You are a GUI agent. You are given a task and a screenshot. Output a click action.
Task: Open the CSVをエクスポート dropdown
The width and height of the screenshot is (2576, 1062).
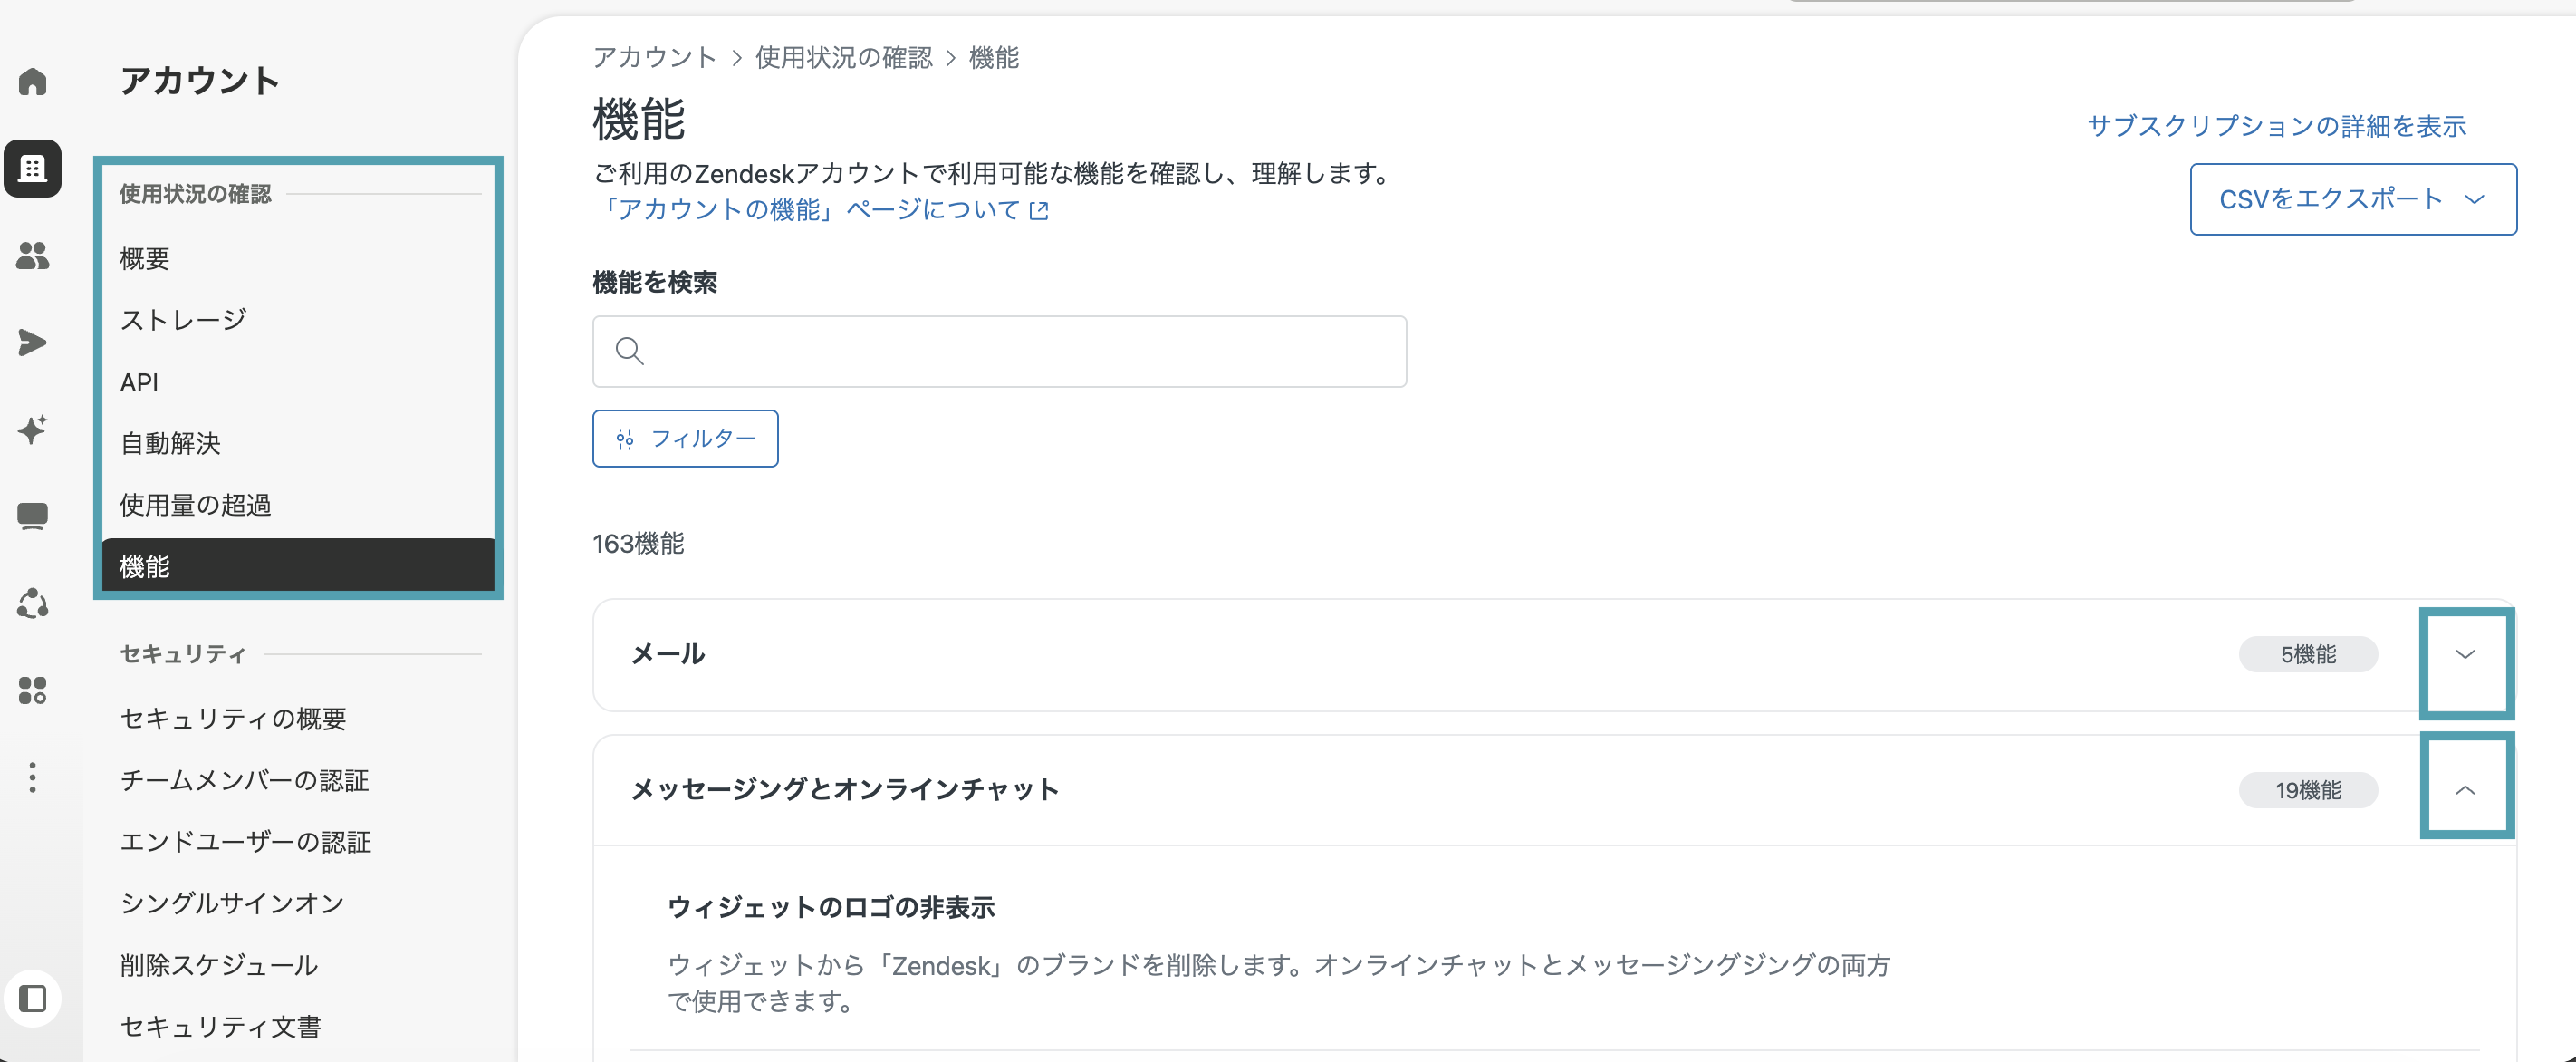point(2353,199)
